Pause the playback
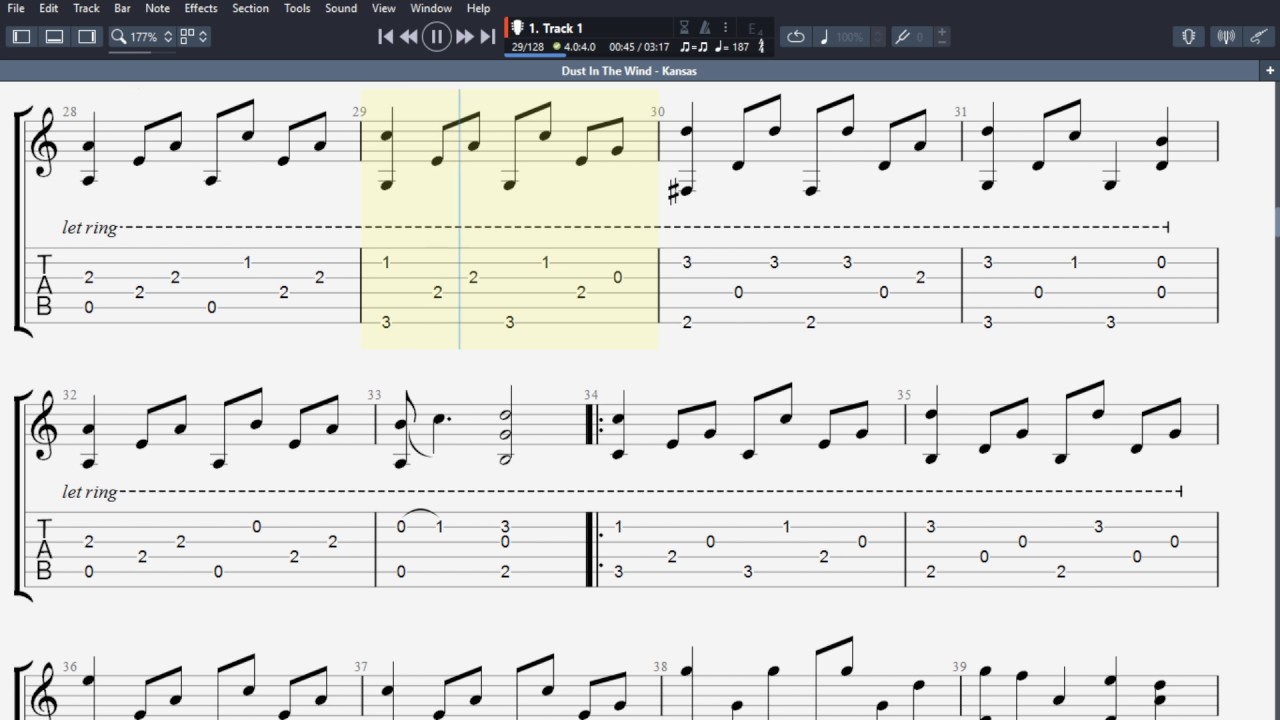Image resolution: width=1280 pixels, height=720 pixels. click(436, 37)
